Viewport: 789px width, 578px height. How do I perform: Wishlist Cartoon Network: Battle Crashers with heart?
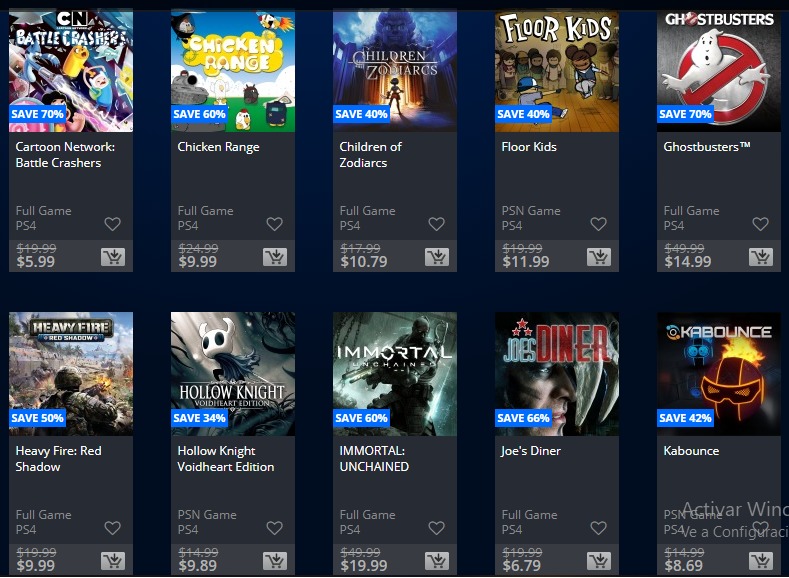click(x=112, y=224)
